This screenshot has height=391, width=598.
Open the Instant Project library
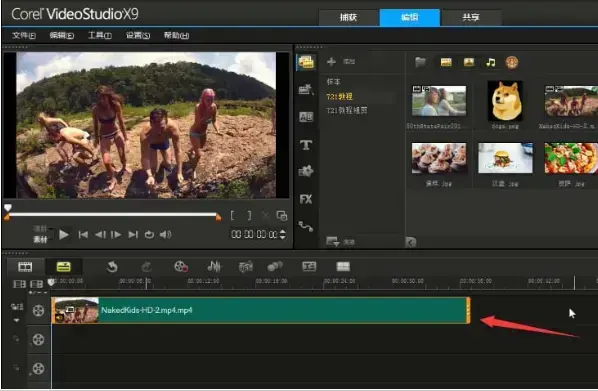click(306, 89)
